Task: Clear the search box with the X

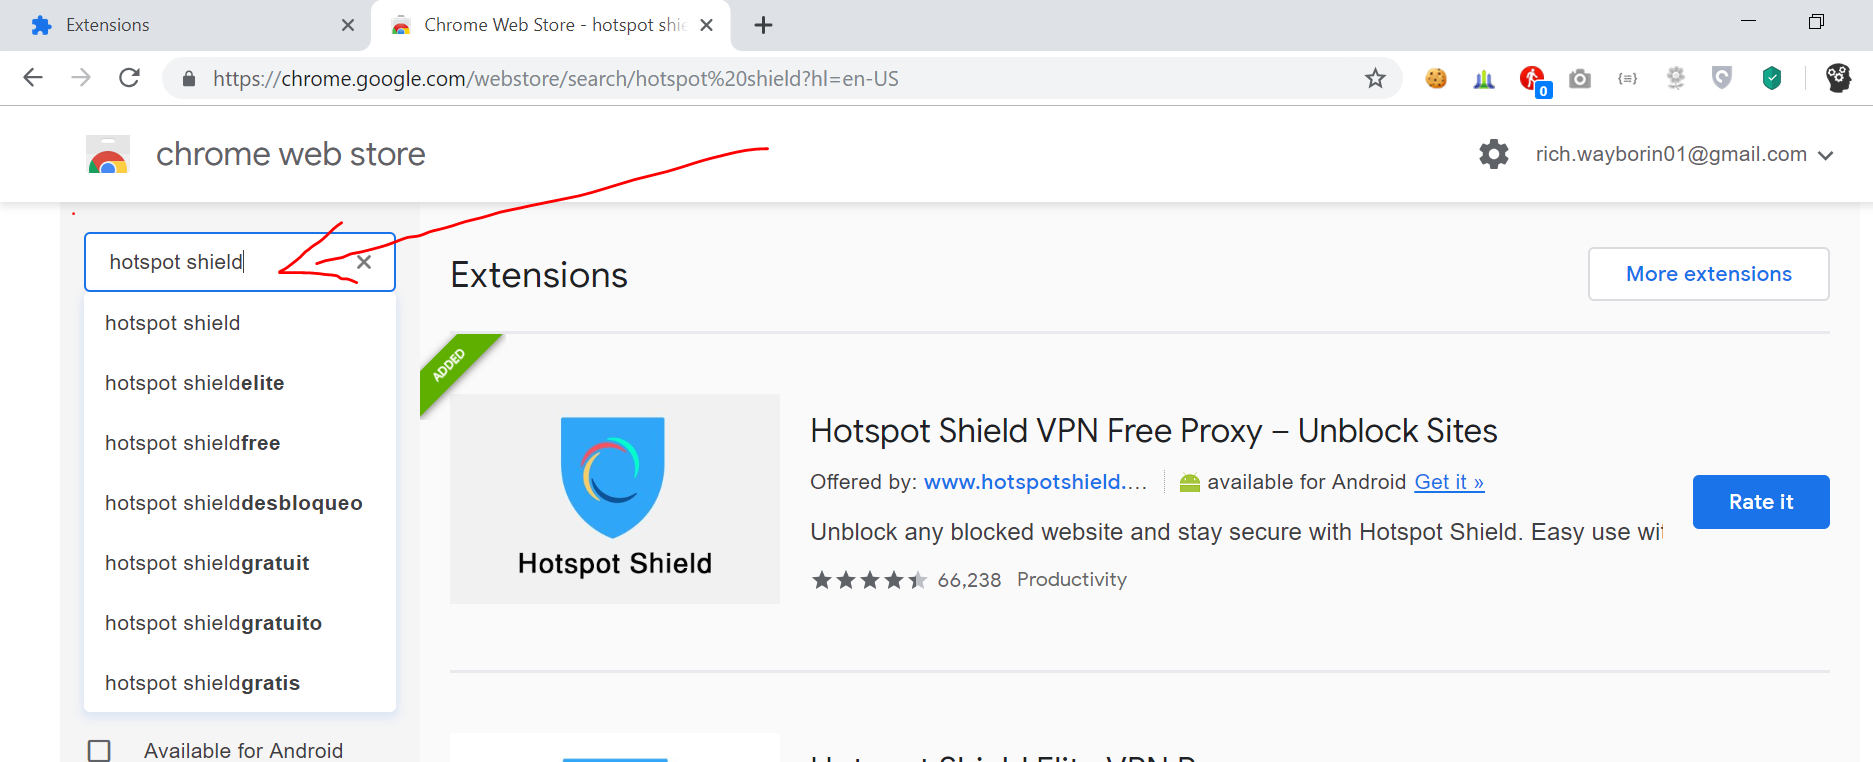Action: click(364, 262)
